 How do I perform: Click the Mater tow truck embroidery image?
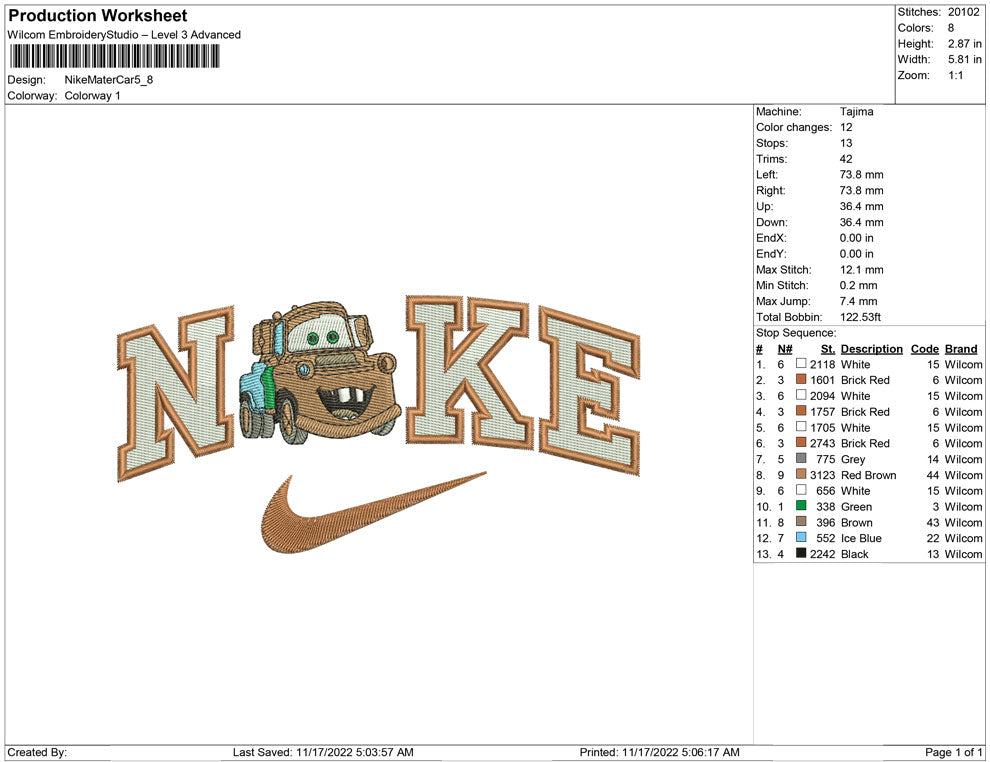pos(320,372)
